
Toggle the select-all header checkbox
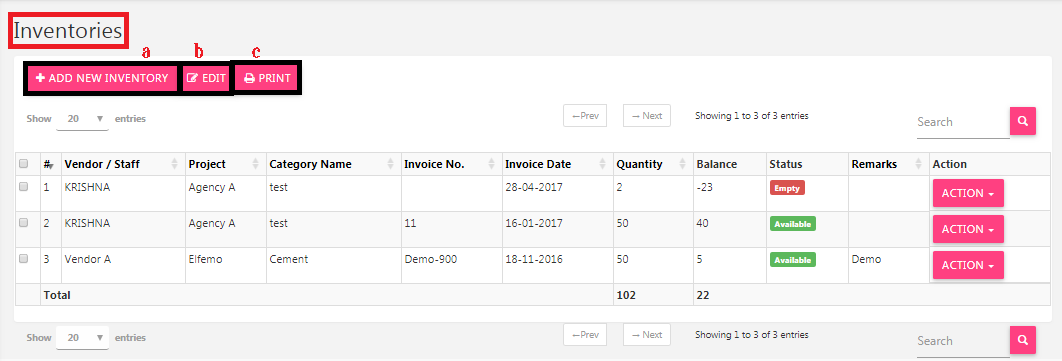[24, 164]
